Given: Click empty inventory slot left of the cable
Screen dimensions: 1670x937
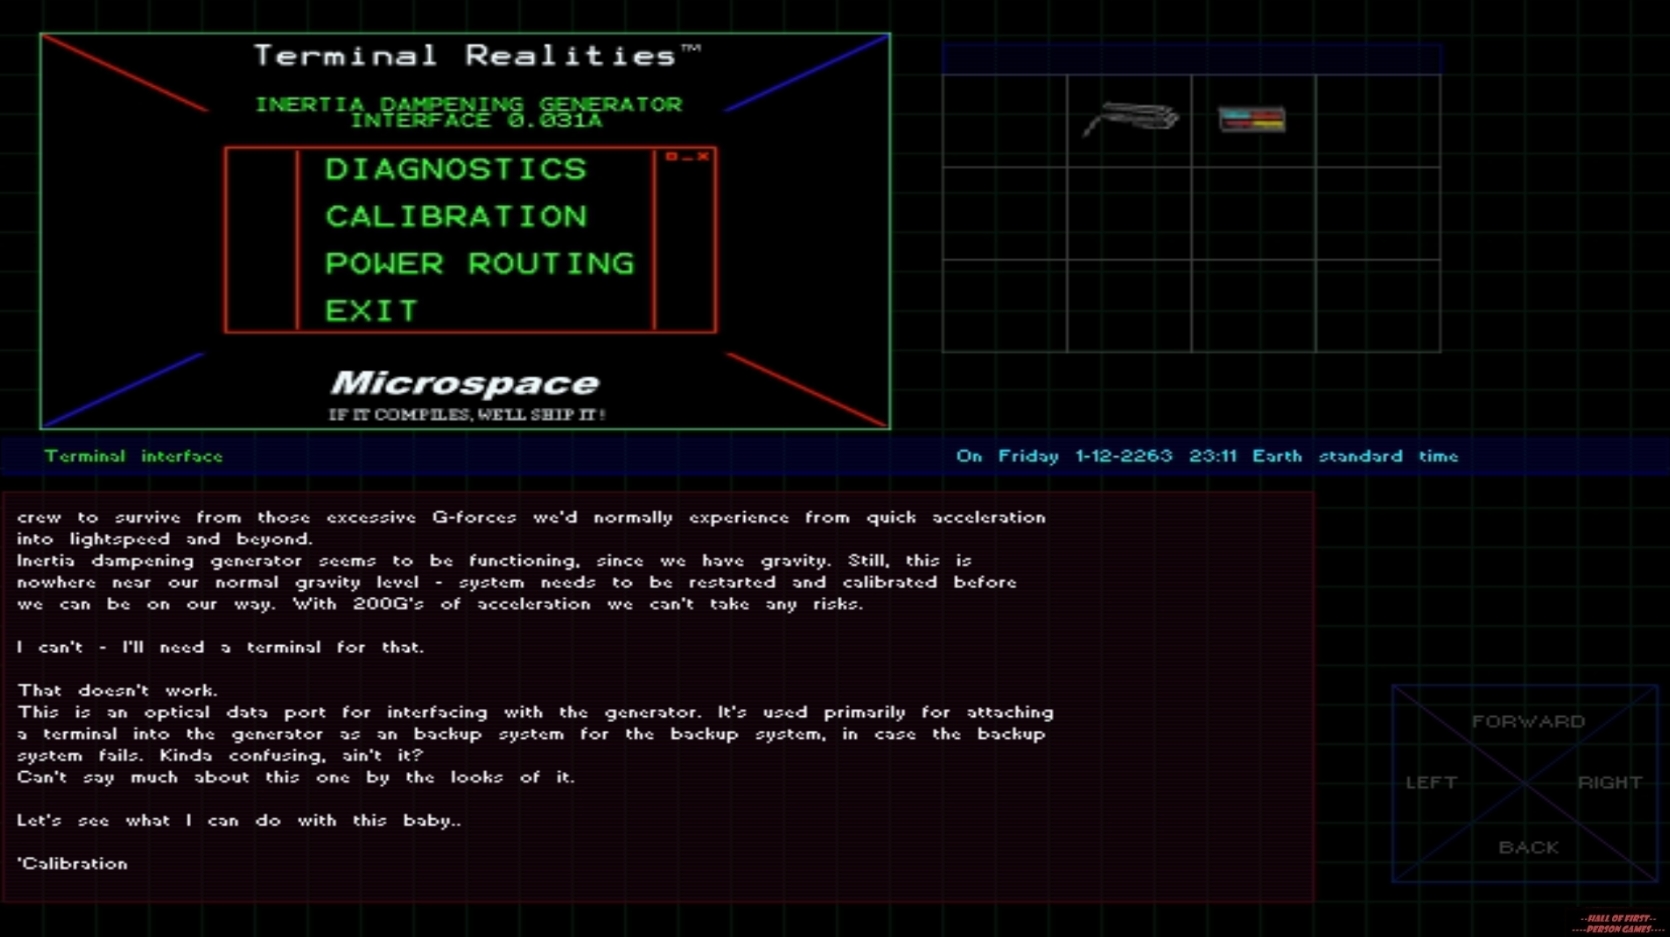Looking at the screenshot, I should click(x=1004, y=120).
